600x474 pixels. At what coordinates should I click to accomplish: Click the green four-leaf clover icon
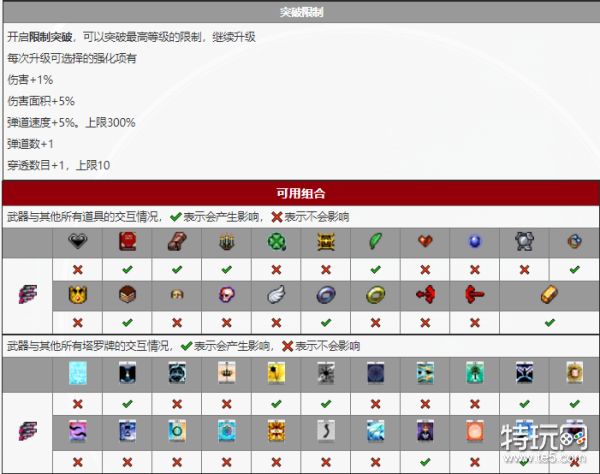[275, 242]
